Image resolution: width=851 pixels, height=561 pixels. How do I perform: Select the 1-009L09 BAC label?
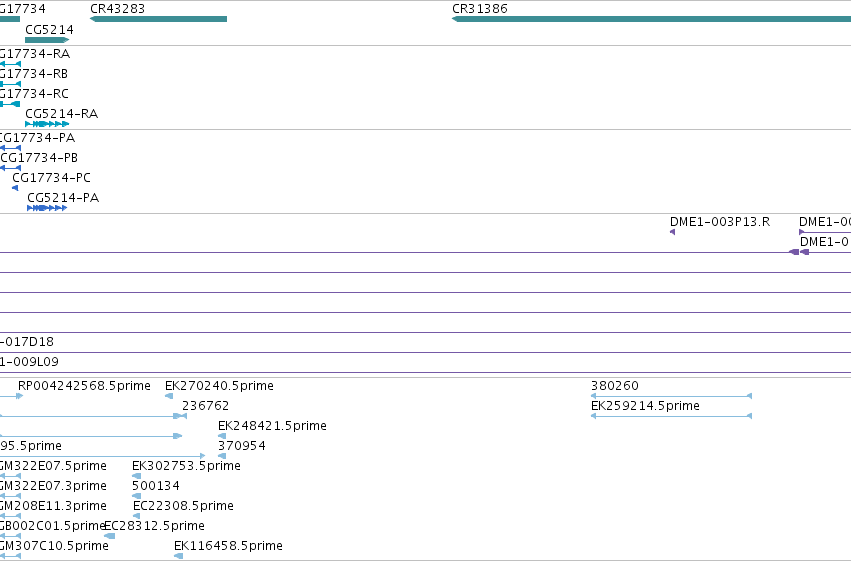click(29, 361)
